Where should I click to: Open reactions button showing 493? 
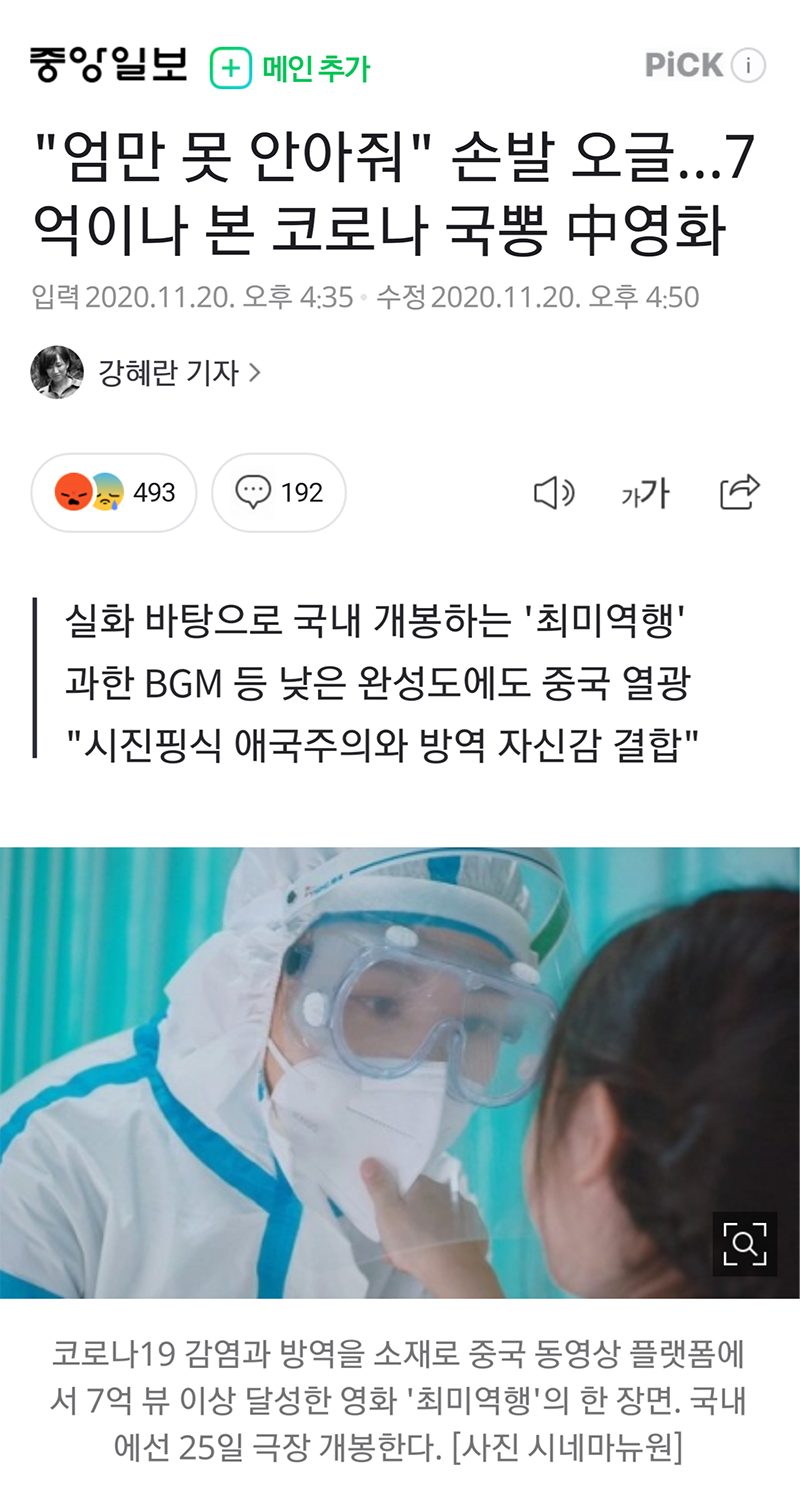pos(114,492)
